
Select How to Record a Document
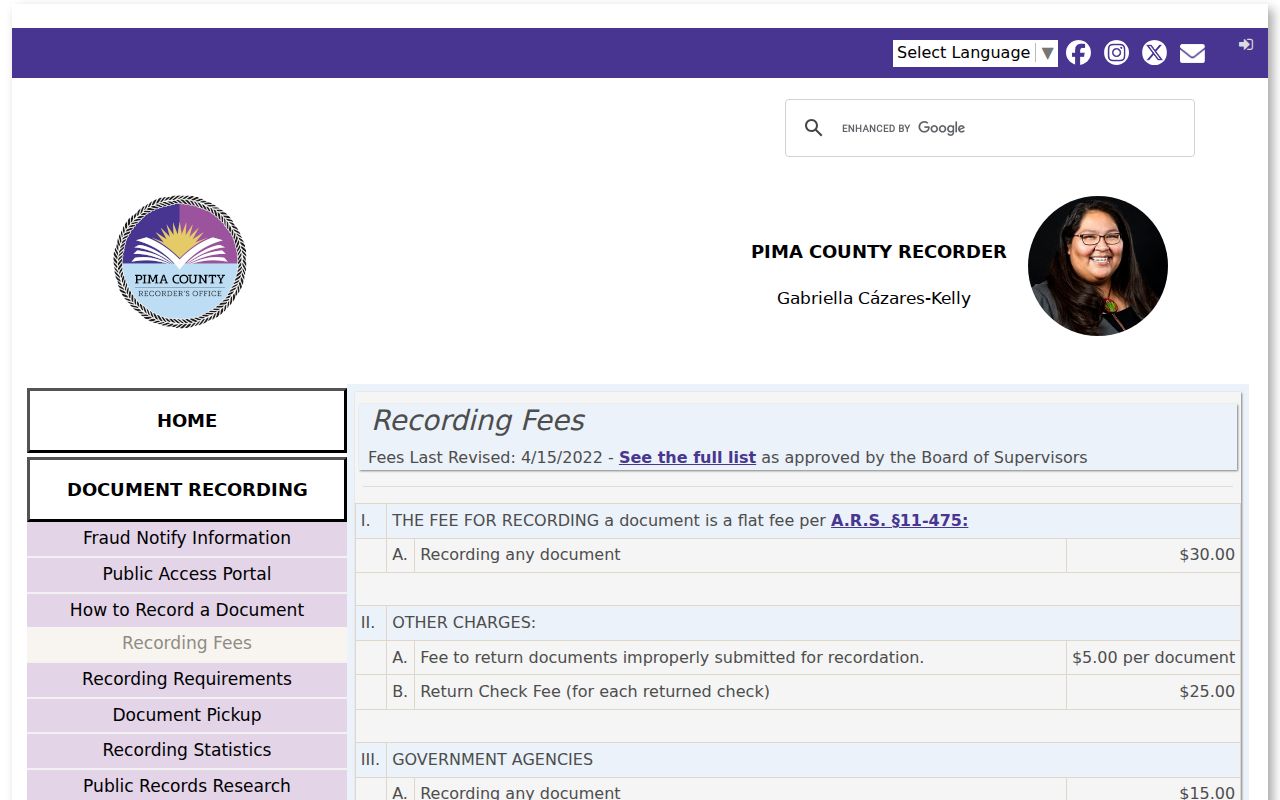[187, 610]
